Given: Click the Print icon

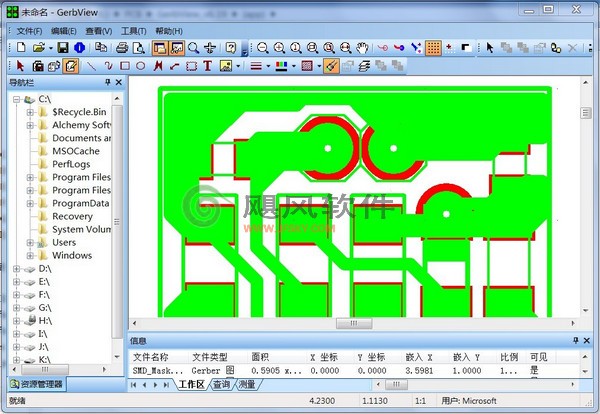Looking at the screenshot, I should pyautogui.click(x=122, y=47).
